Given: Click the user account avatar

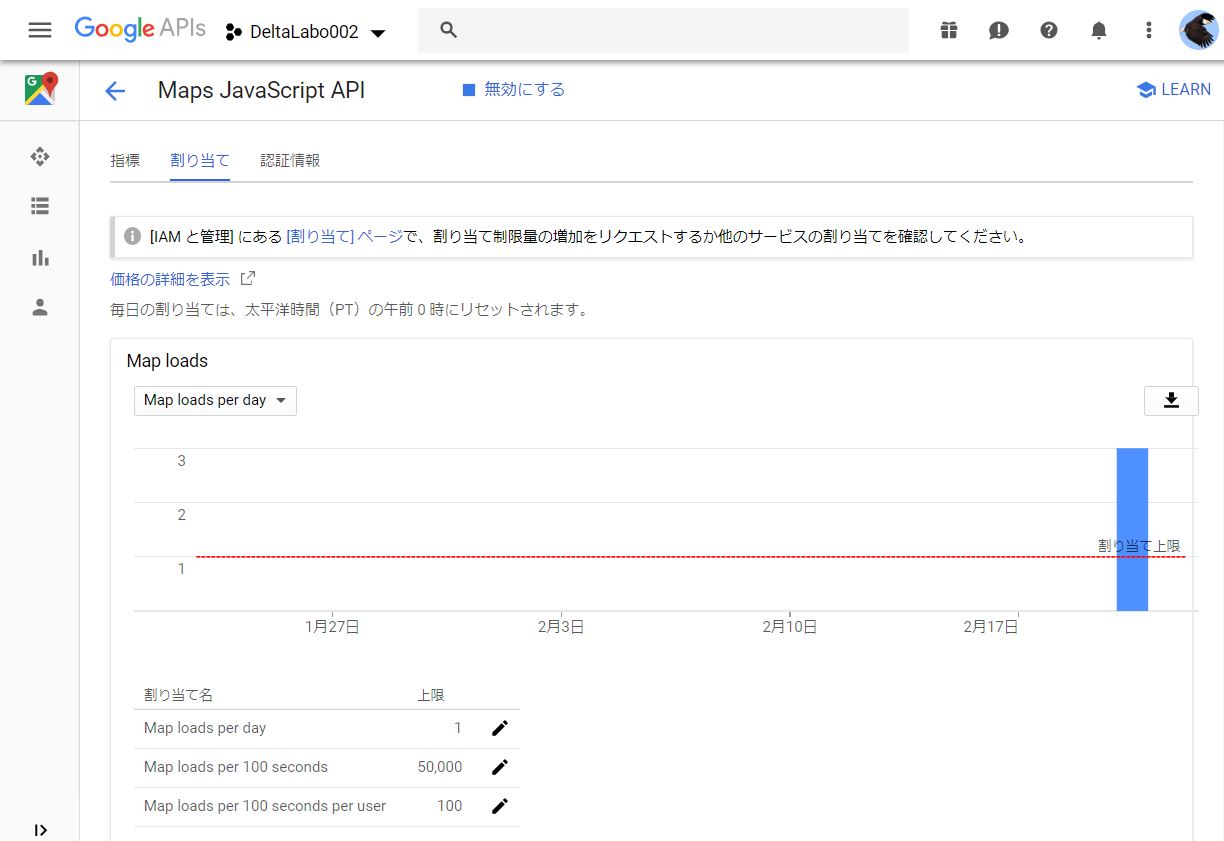Looking at the screenshot, I should (1198, 30).
